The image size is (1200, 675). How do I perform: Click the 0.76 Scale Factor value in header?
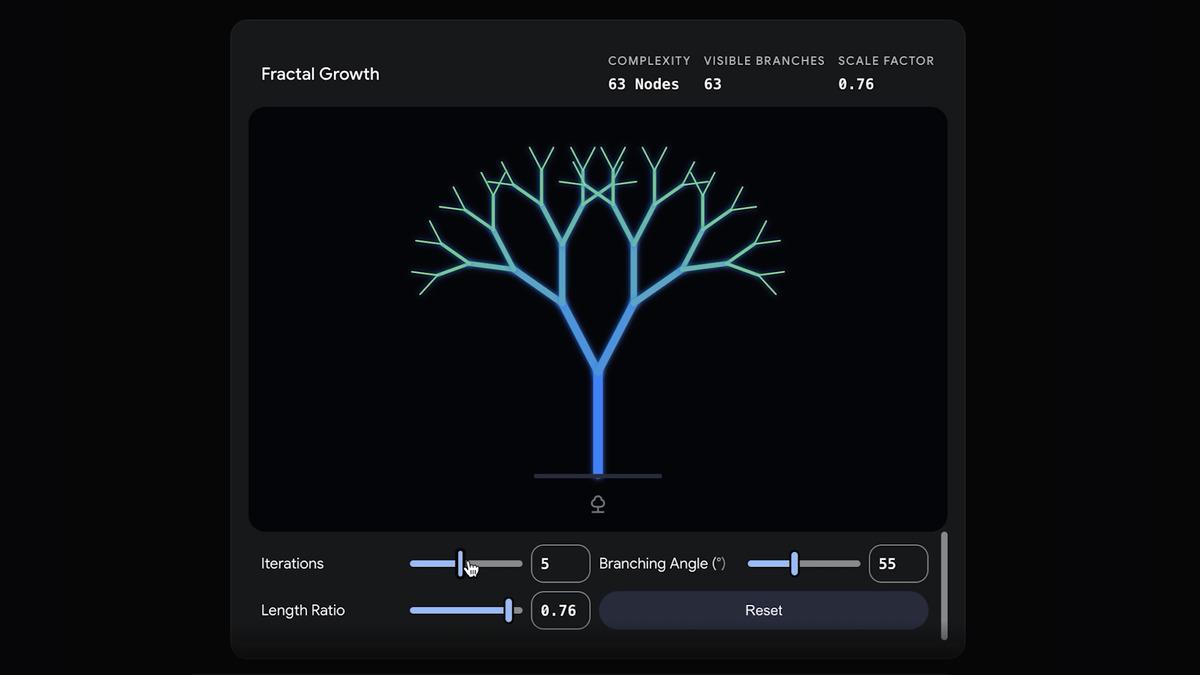tap(856, 84)
